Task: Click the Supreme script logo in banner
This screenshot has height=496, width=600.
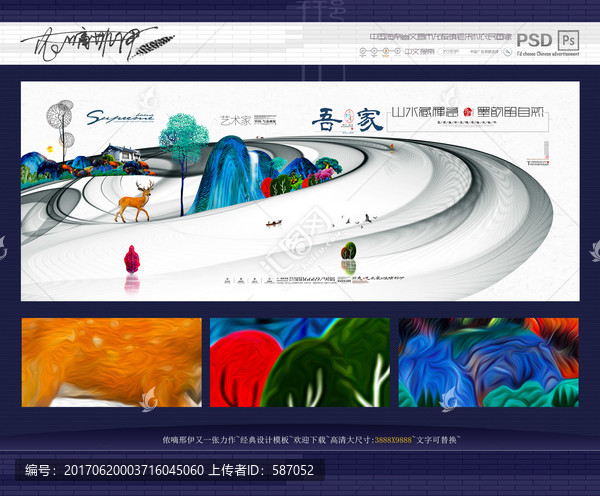Action: tap(120, 117)
